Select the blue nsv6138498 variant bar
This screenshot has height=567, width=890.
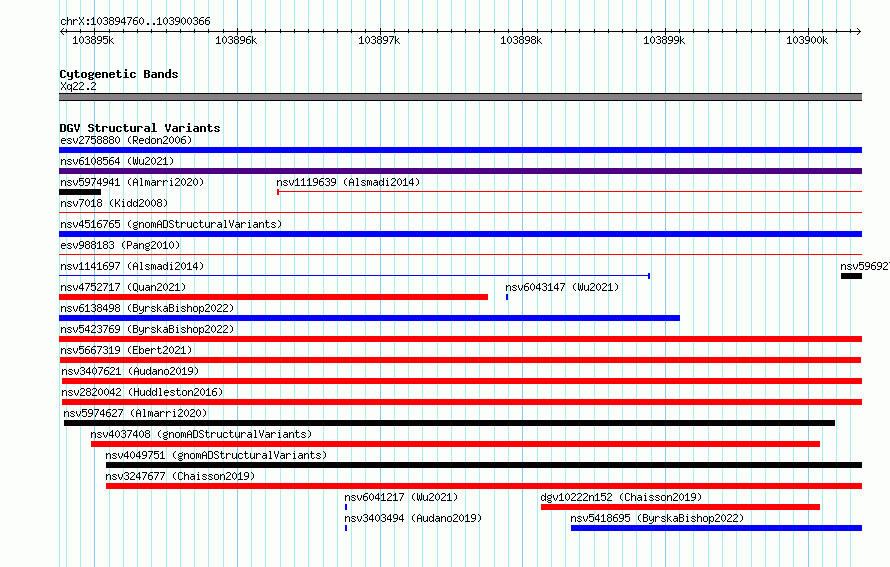pos(370,318)
